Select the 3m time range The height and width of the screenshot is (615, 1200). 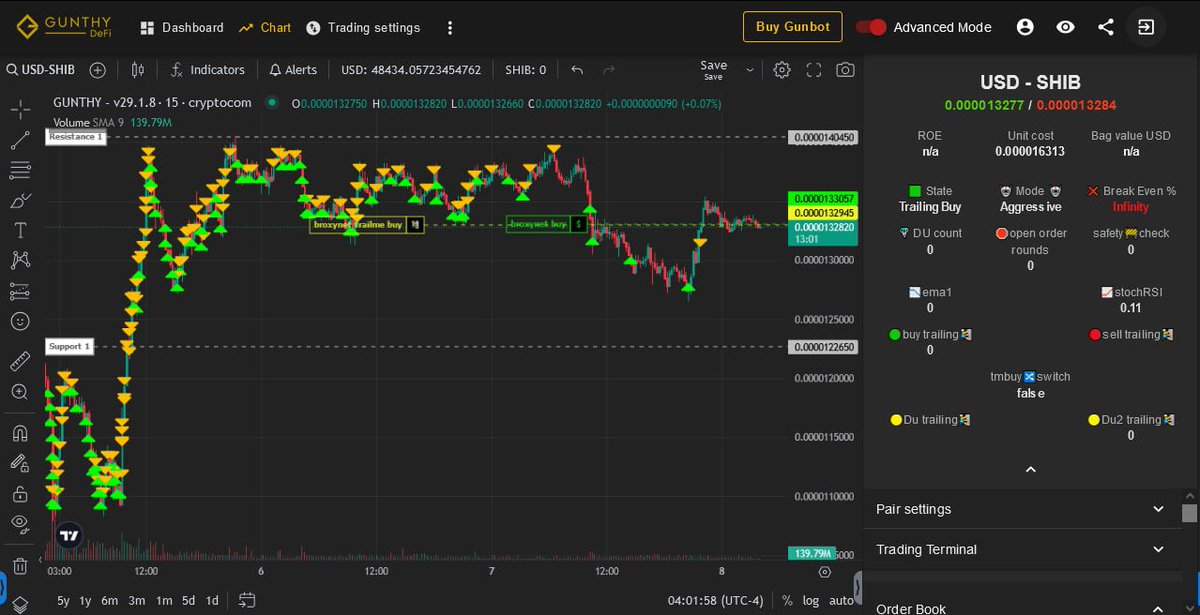(137, 601)
